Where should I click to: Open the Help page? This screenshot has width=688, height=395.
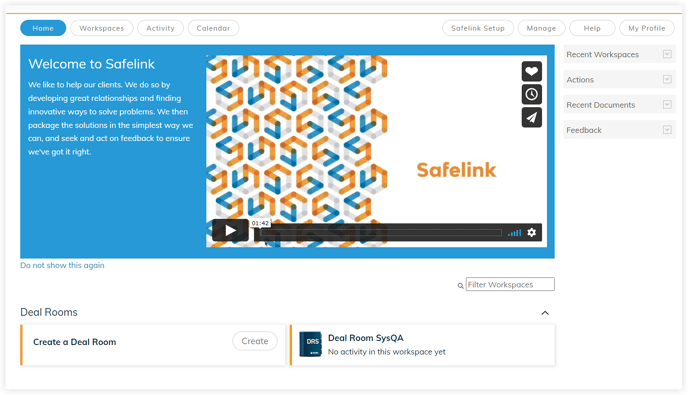pos(592,28)
